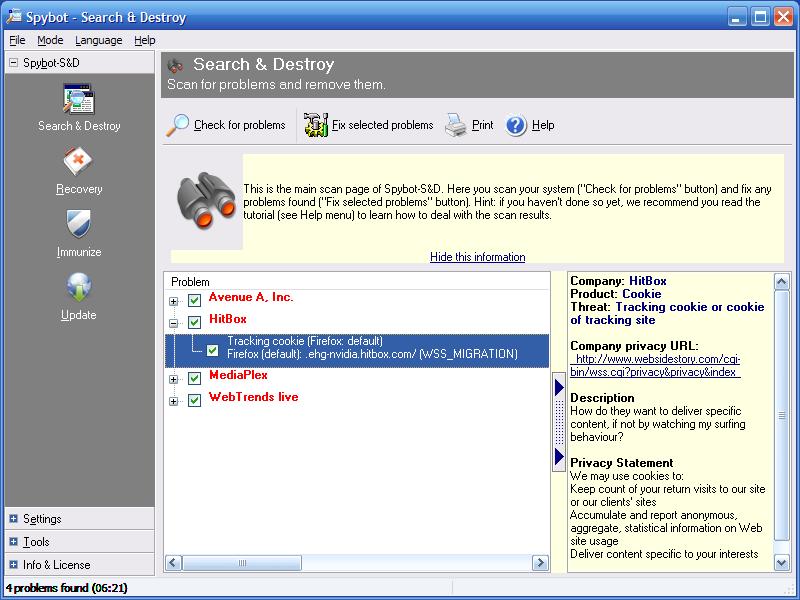Click the description panel scroll-down arrow
800x600 pixels.
tap(781, 563)
